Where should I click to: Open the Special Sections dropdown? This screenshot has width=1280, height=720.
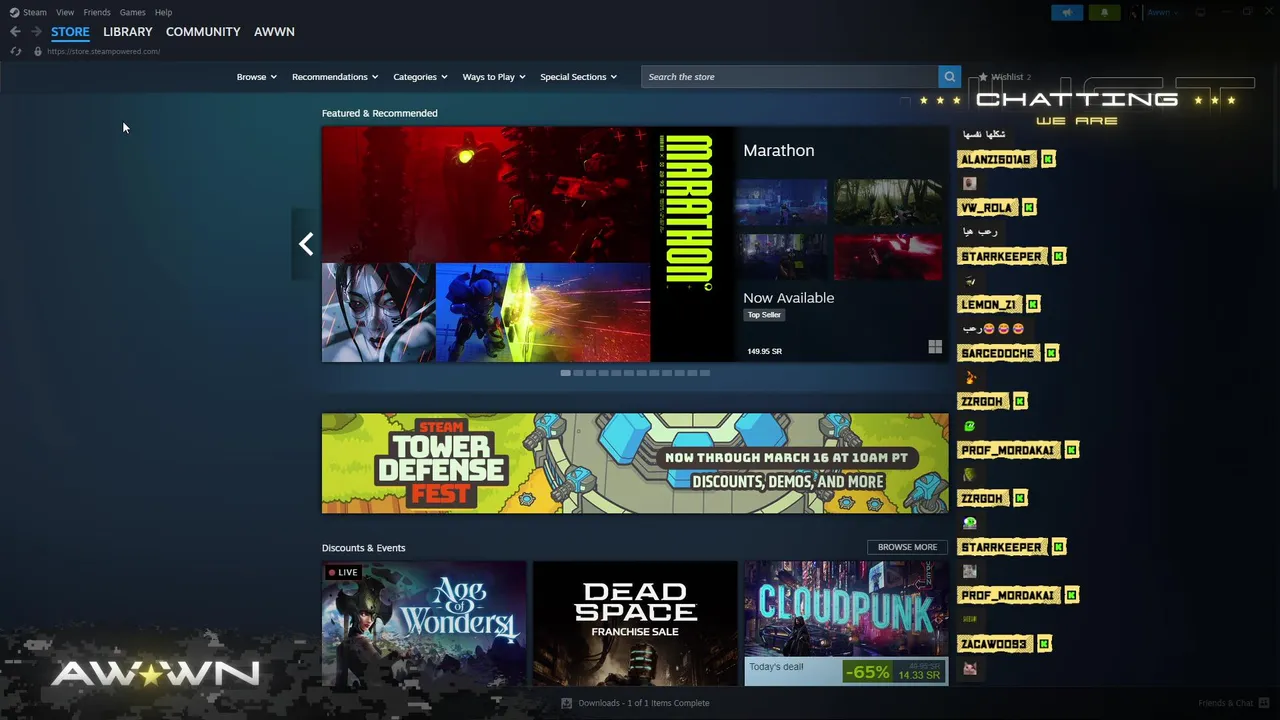[578, 77]
